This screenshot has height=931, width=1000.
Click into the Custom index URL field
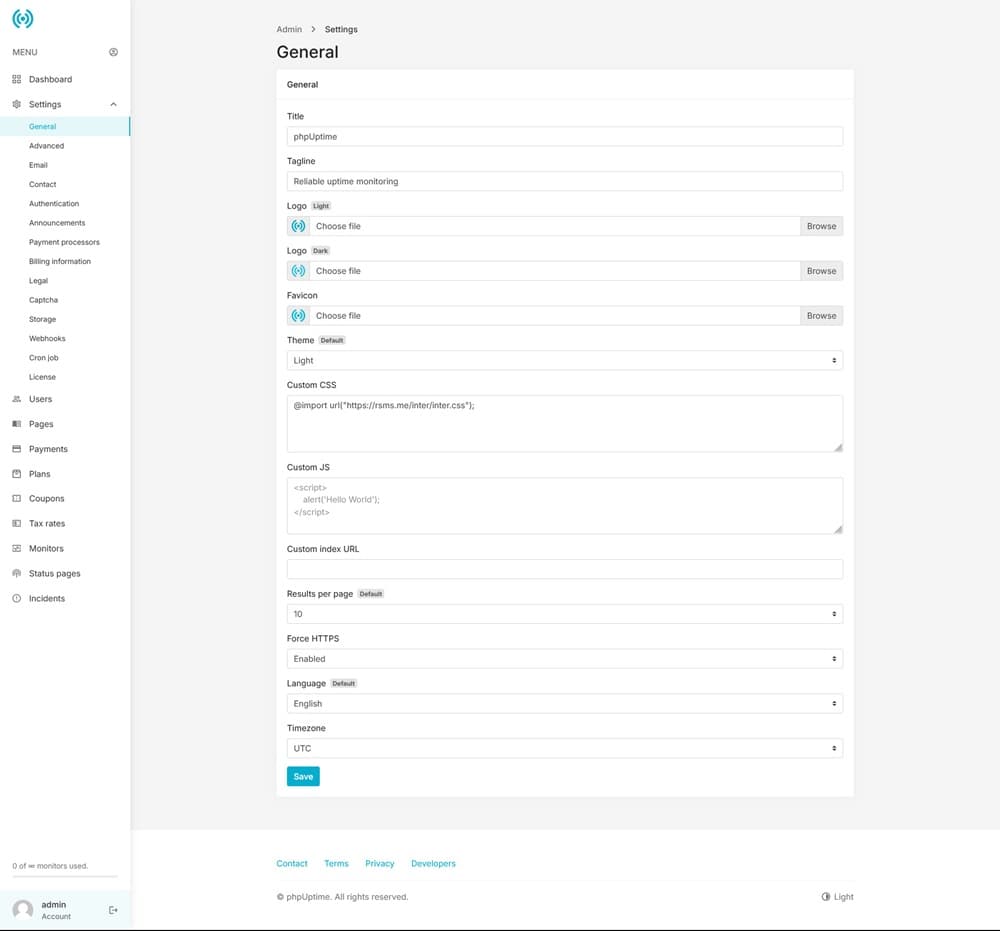tap(564, 569)
